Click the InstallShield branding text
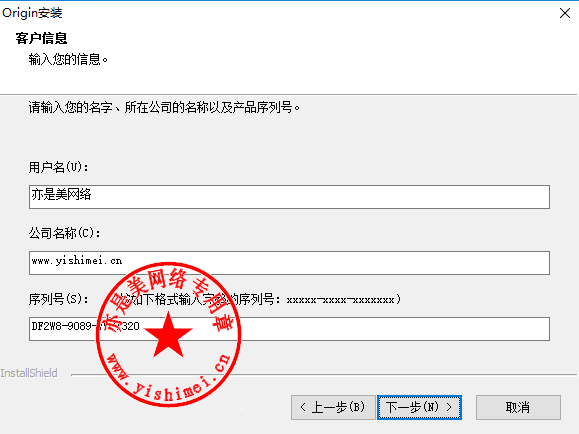This screenshot has height=434, width=579. pyautogui.click(x=29, y=373)
